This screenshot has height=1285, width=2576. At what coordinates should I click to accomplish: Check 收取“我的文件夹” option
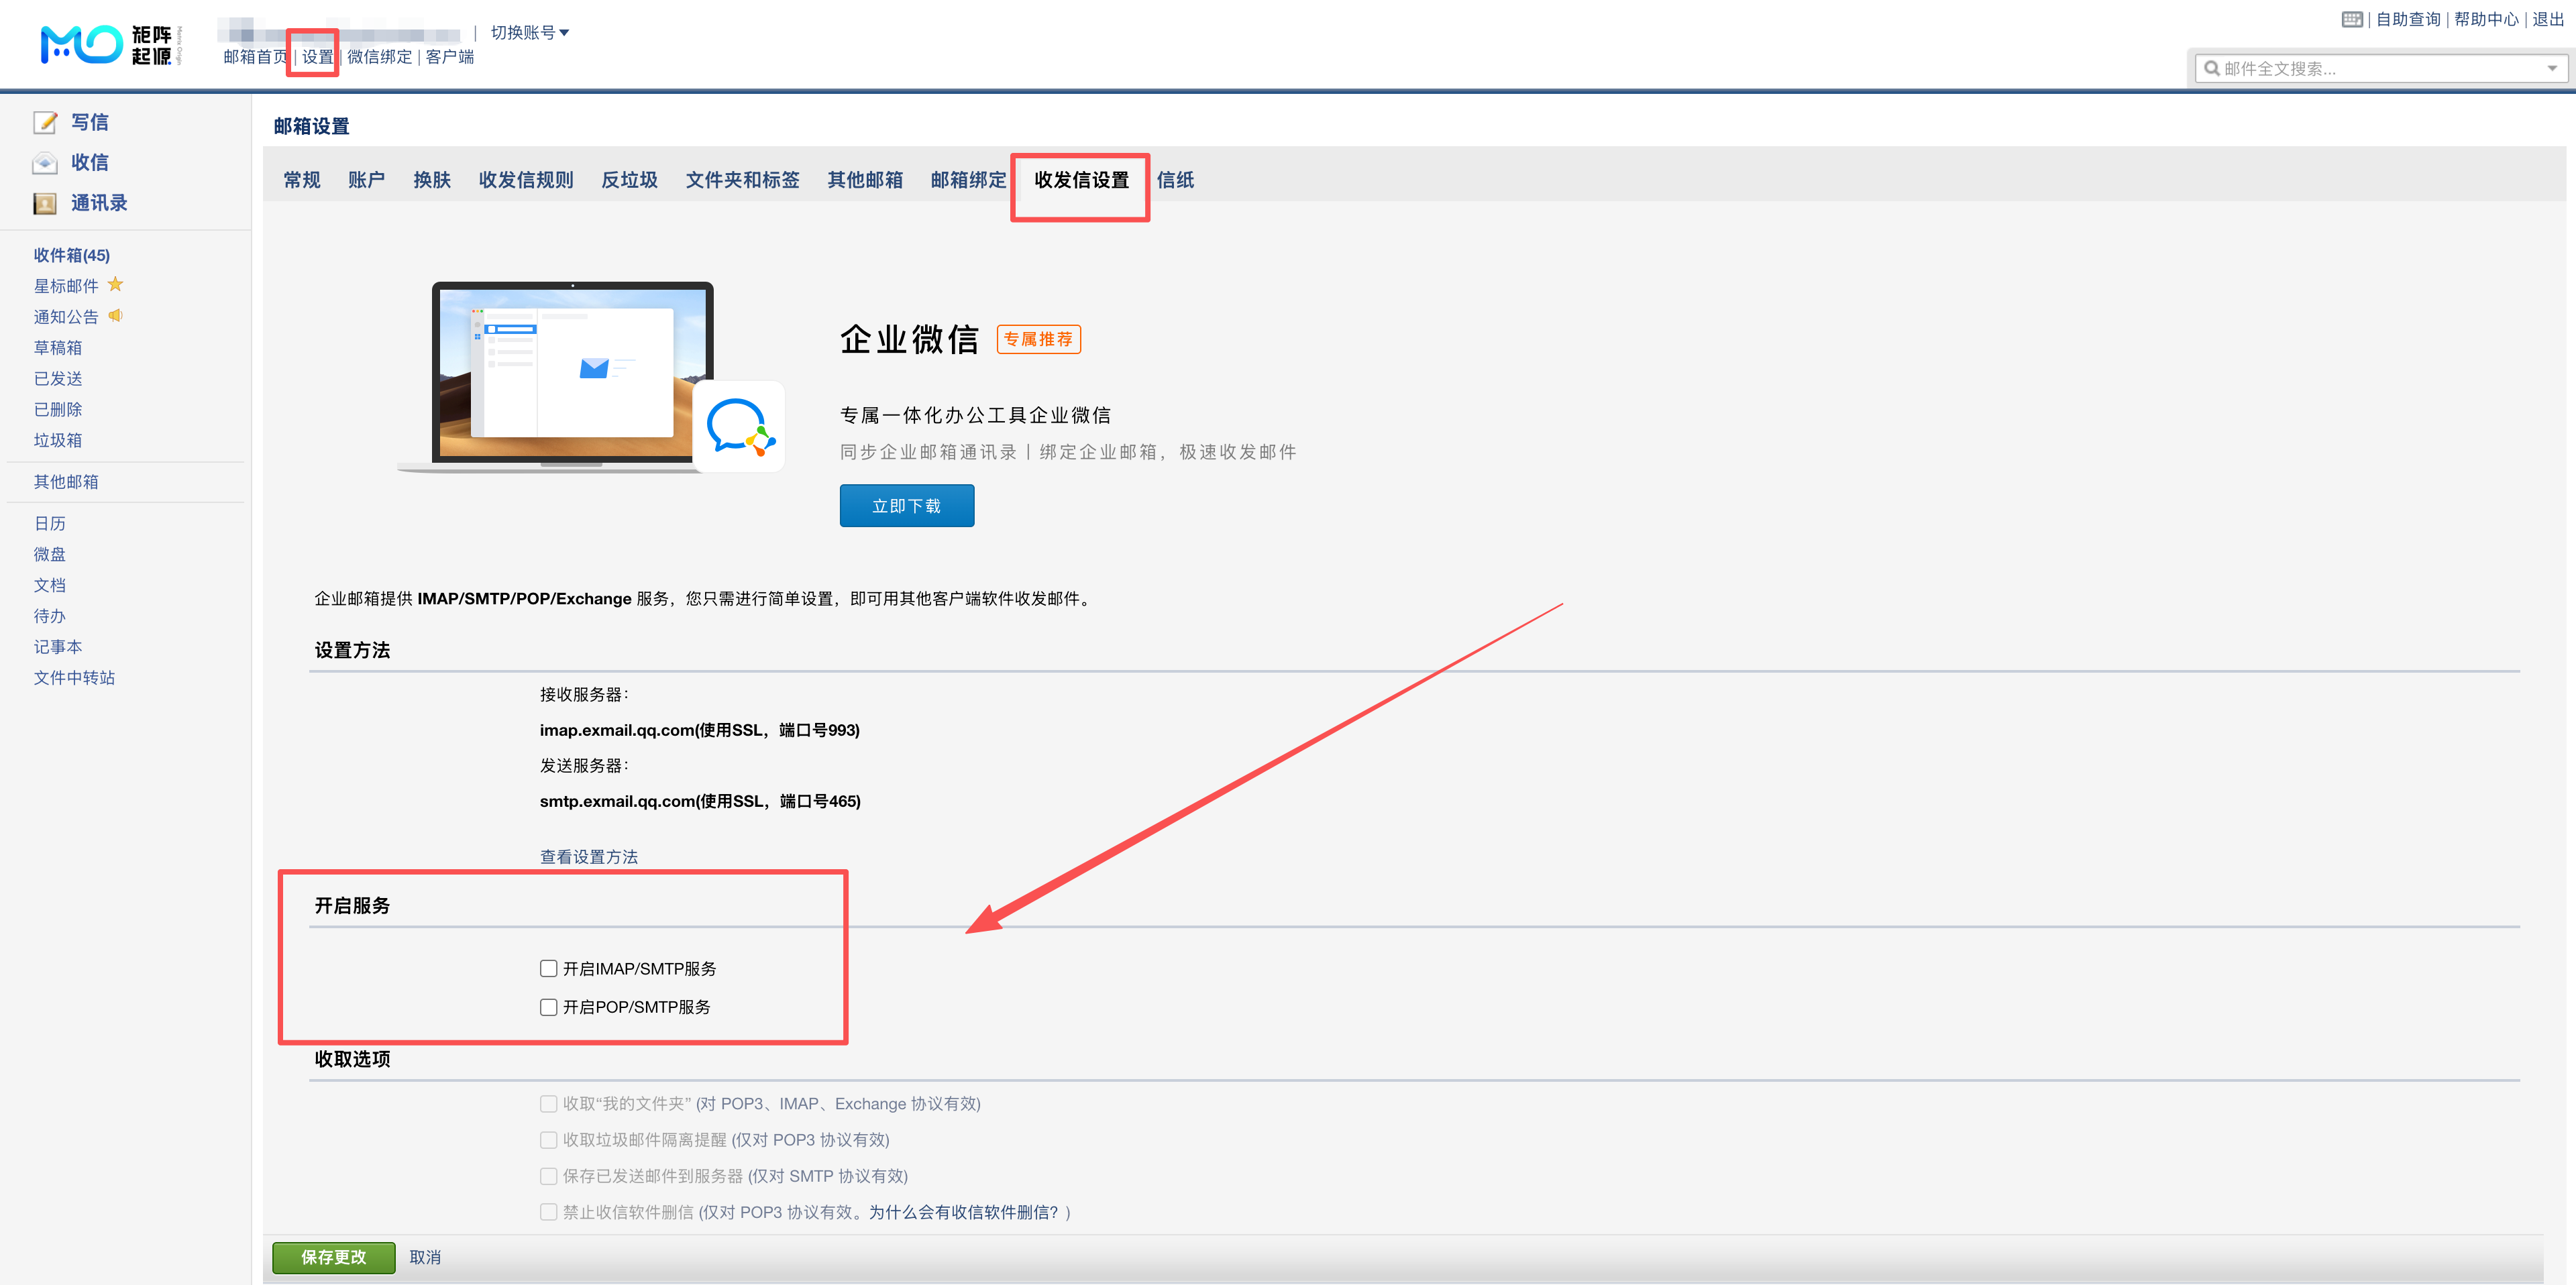(x=548, y=1104)
